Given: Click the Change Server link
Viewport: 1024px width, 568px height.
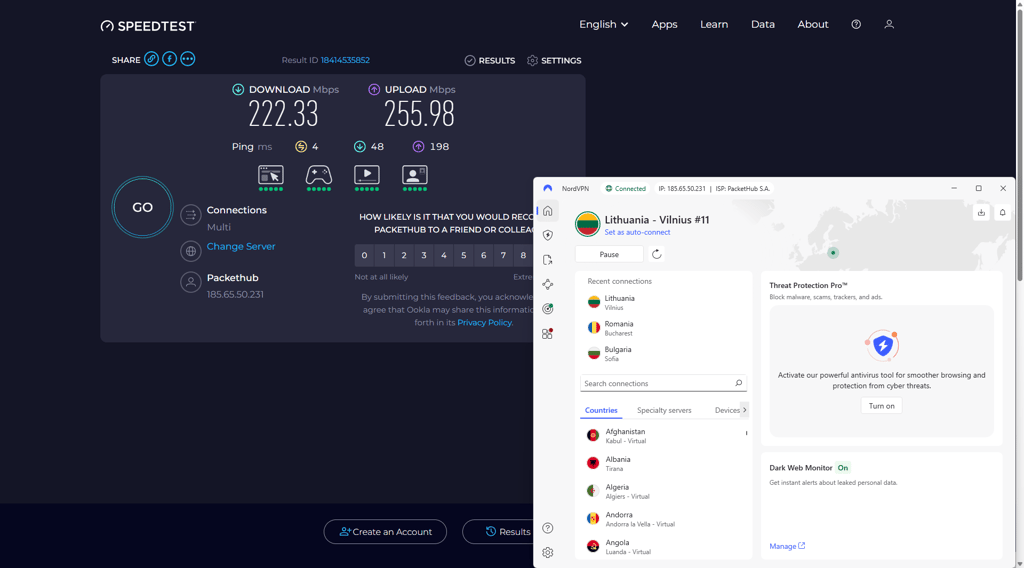Looking at the screenshot, I should (x=241, y=246).
